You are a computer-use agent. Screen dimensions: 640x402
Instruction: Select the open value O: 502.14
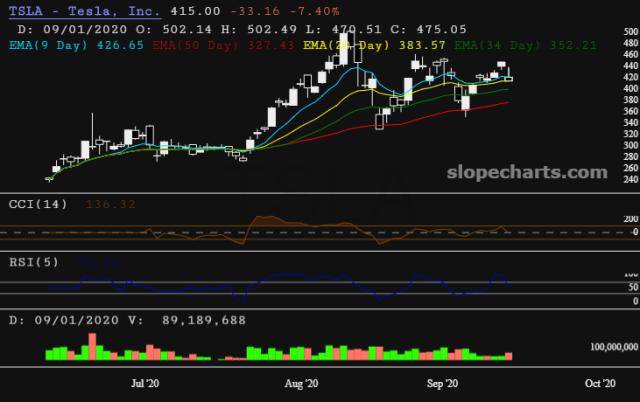(174, 29)
